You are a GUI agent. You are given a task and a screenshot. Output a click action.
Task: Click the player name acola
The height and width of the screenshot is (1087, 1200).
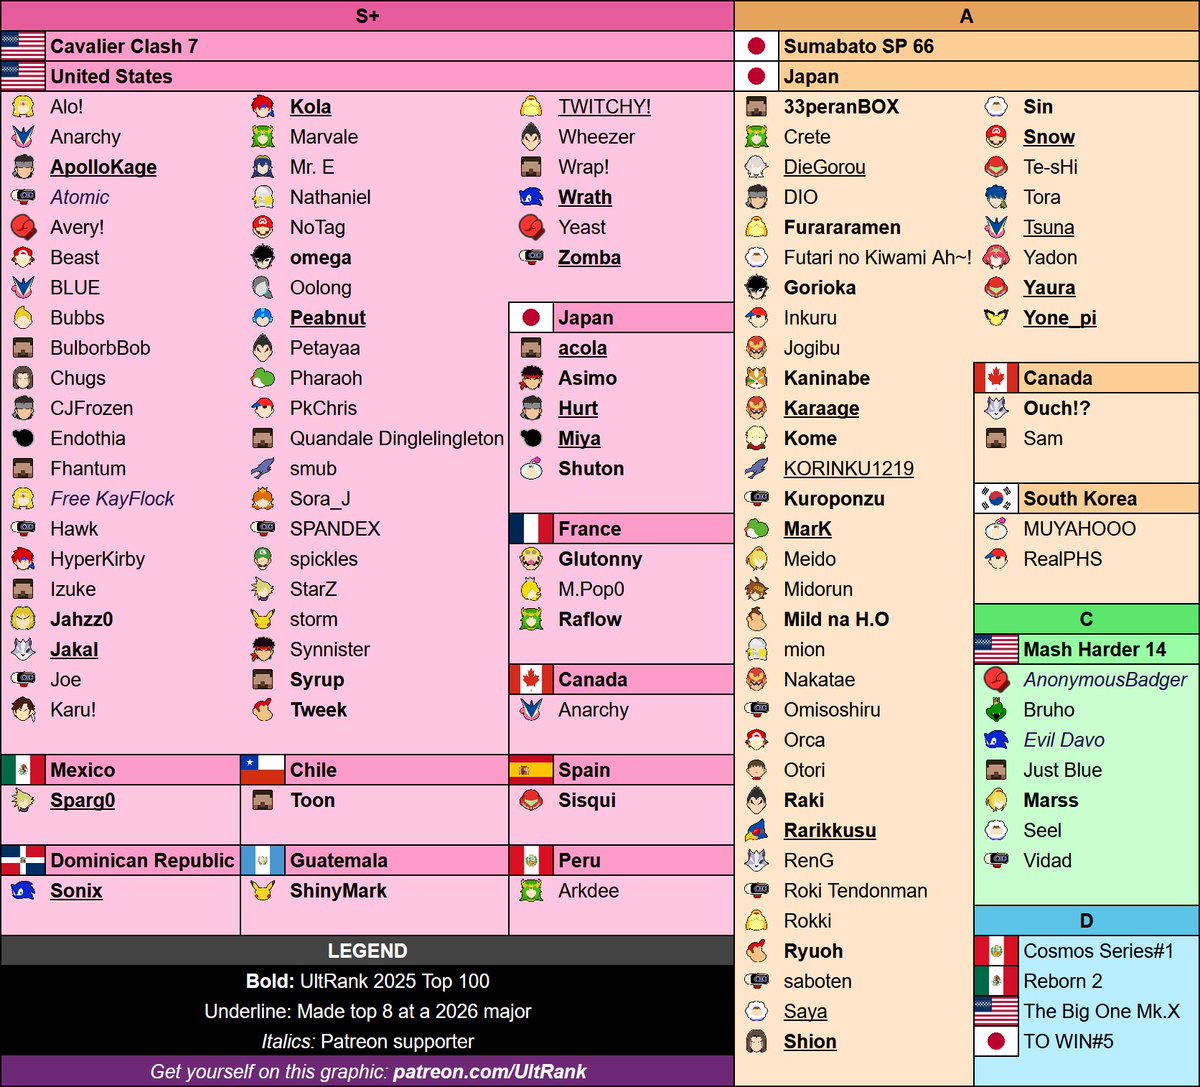tap(583, 348)
